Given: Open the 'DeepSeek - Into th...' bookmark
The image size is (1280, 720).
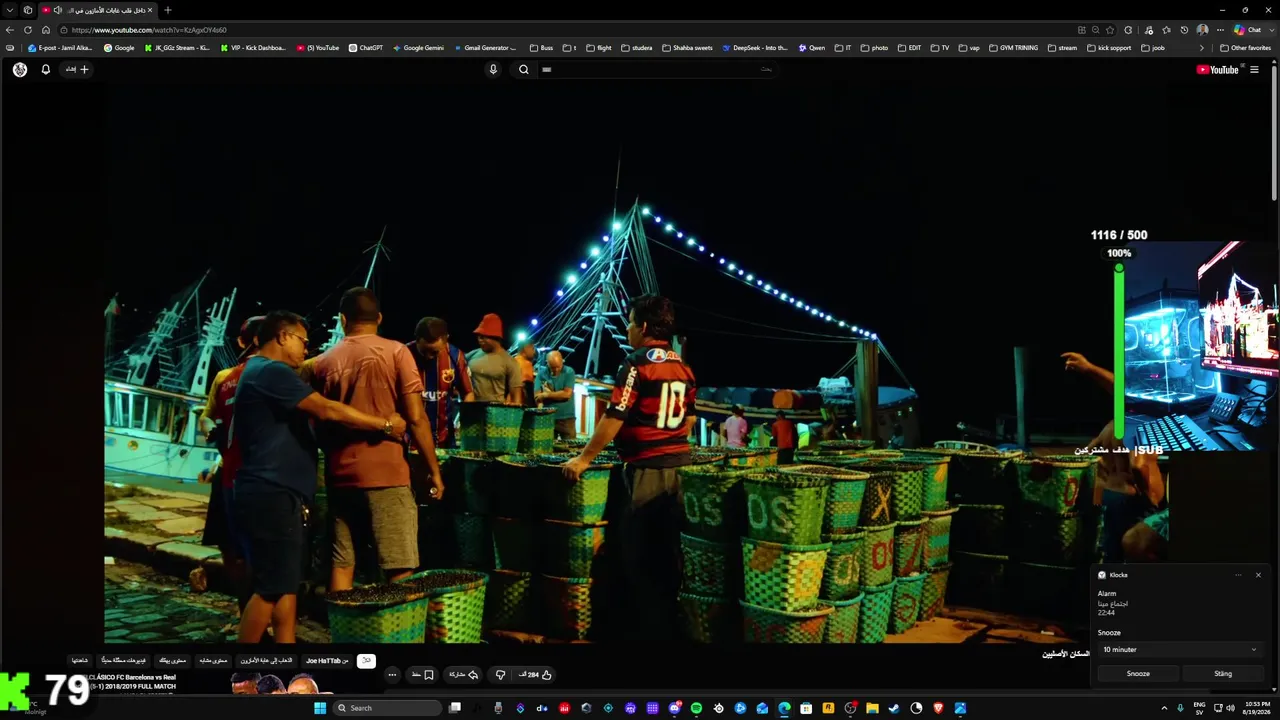Looking at the screenshot, I should point(755,48).
